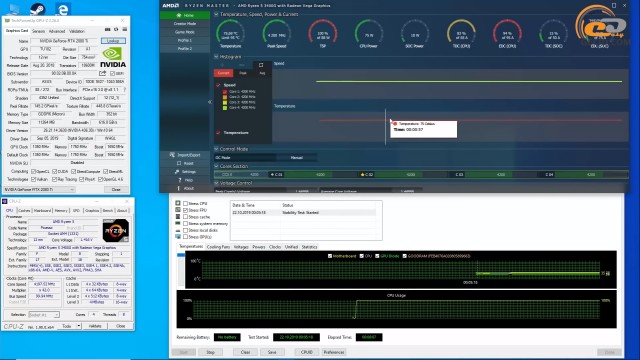Open Help in Ryzen Master sidebar
This screenshot has height=360, width=640.
(x=185, y=180)
